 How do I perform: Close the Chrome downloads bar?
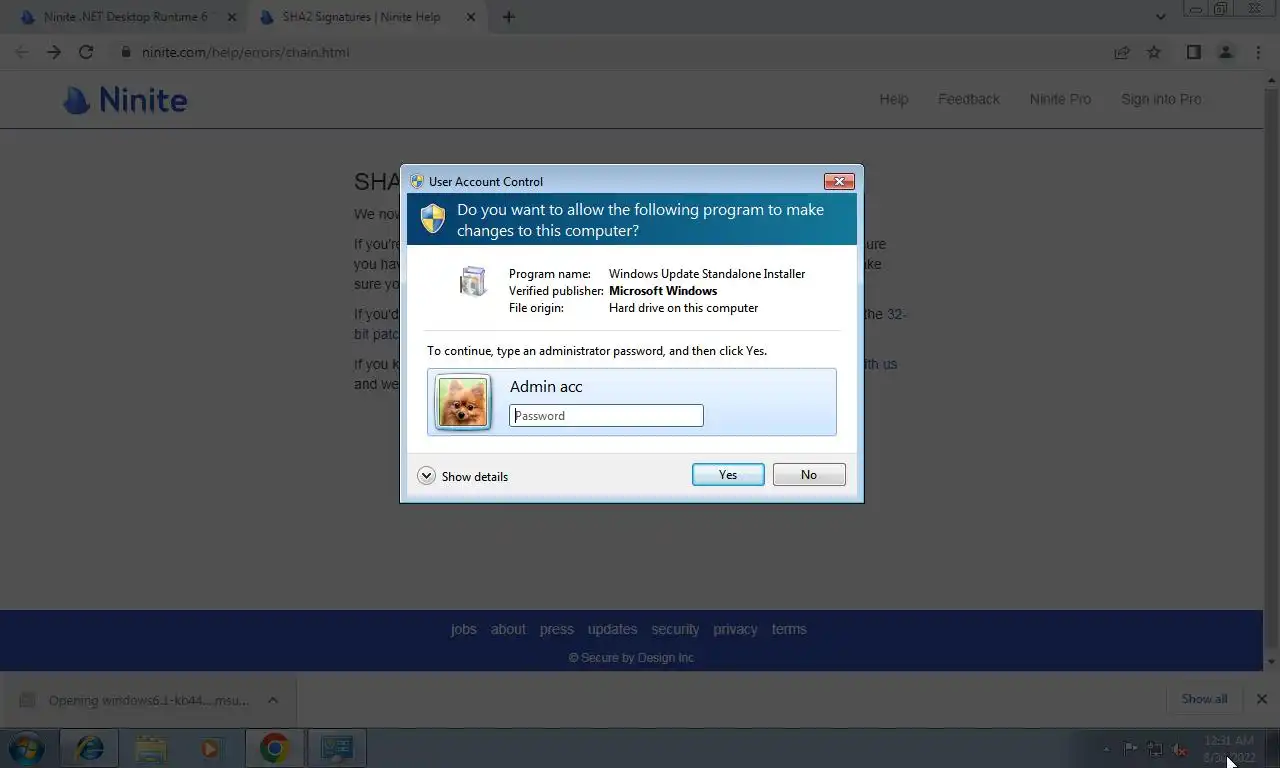pyautogui.click(x=1262, y=699)
